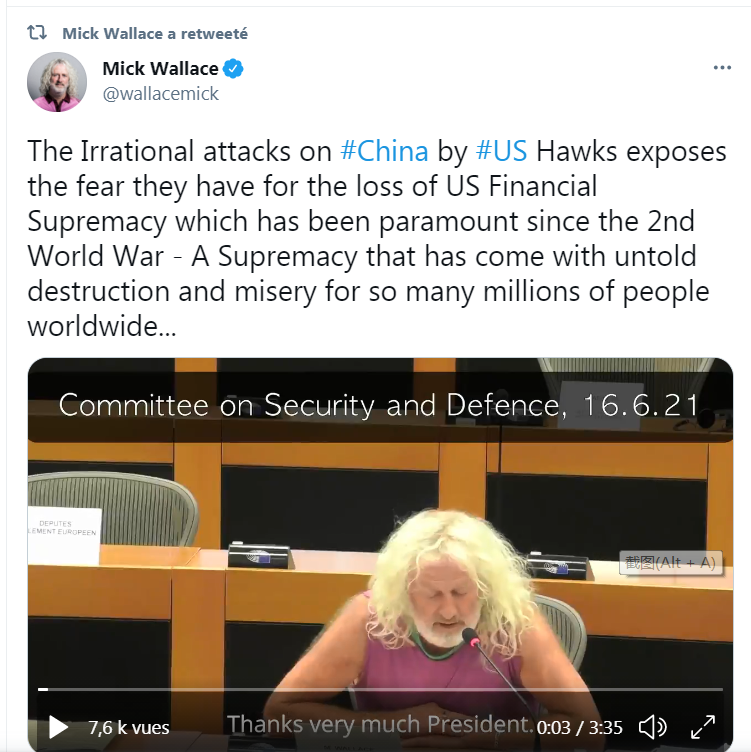This screenshot has height=752, width=751.
Task: Toggle the video volume speaker icon
Action: coord(653,728)
